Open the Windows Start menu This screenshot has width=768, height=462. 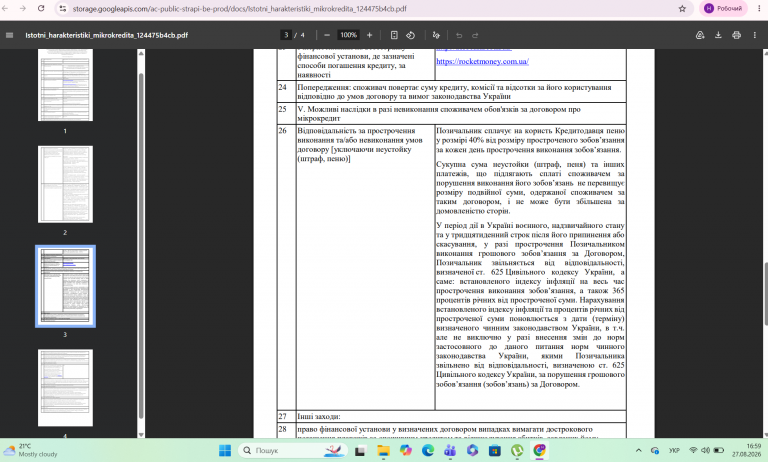[x=225, y=450]
